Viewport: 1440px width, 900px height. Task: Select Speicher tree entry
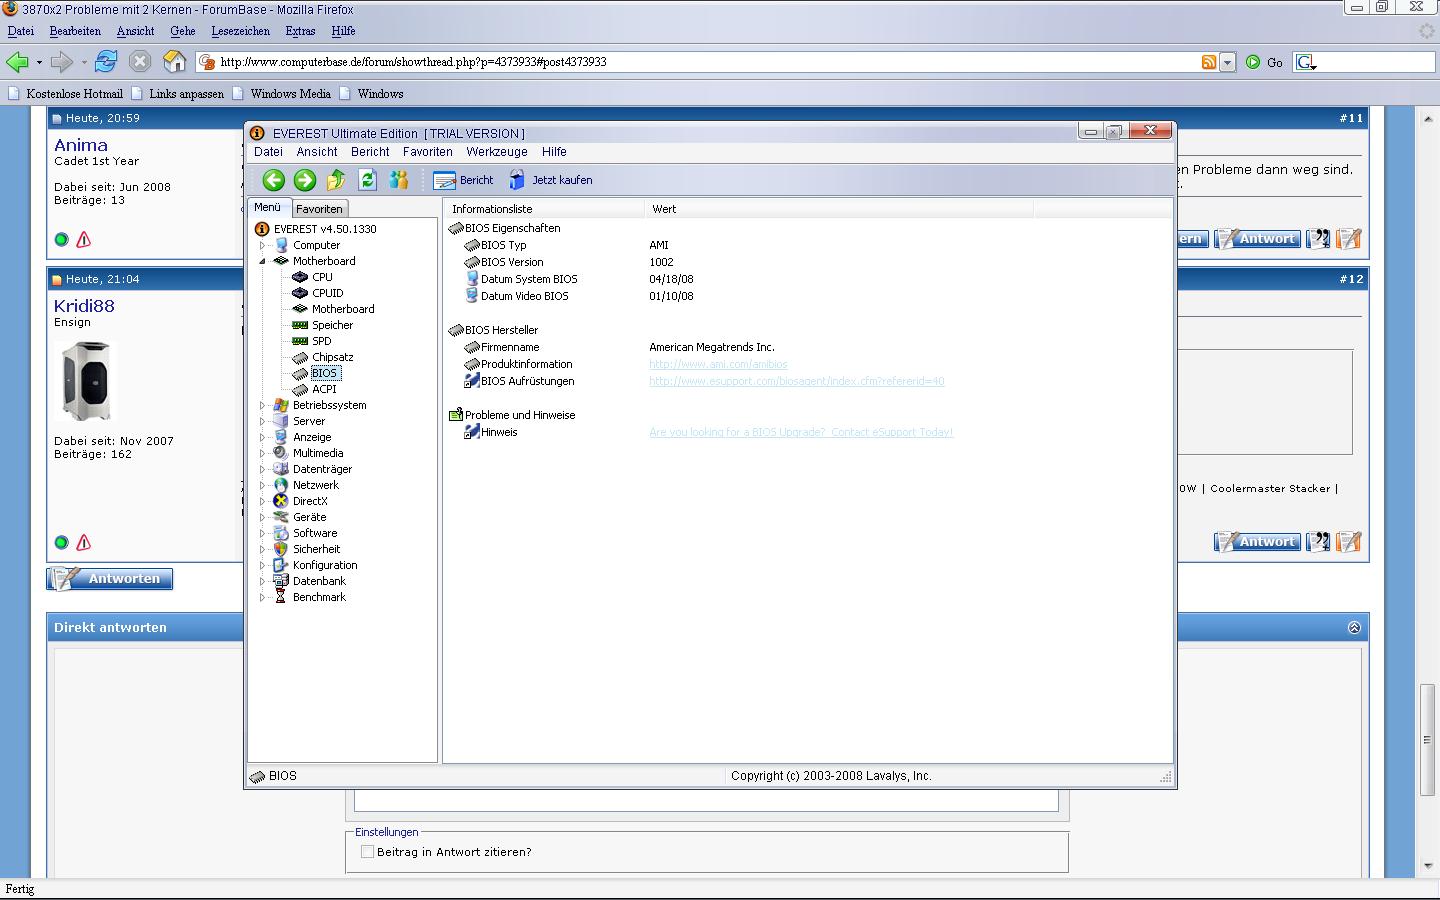[x=332, y=325]
